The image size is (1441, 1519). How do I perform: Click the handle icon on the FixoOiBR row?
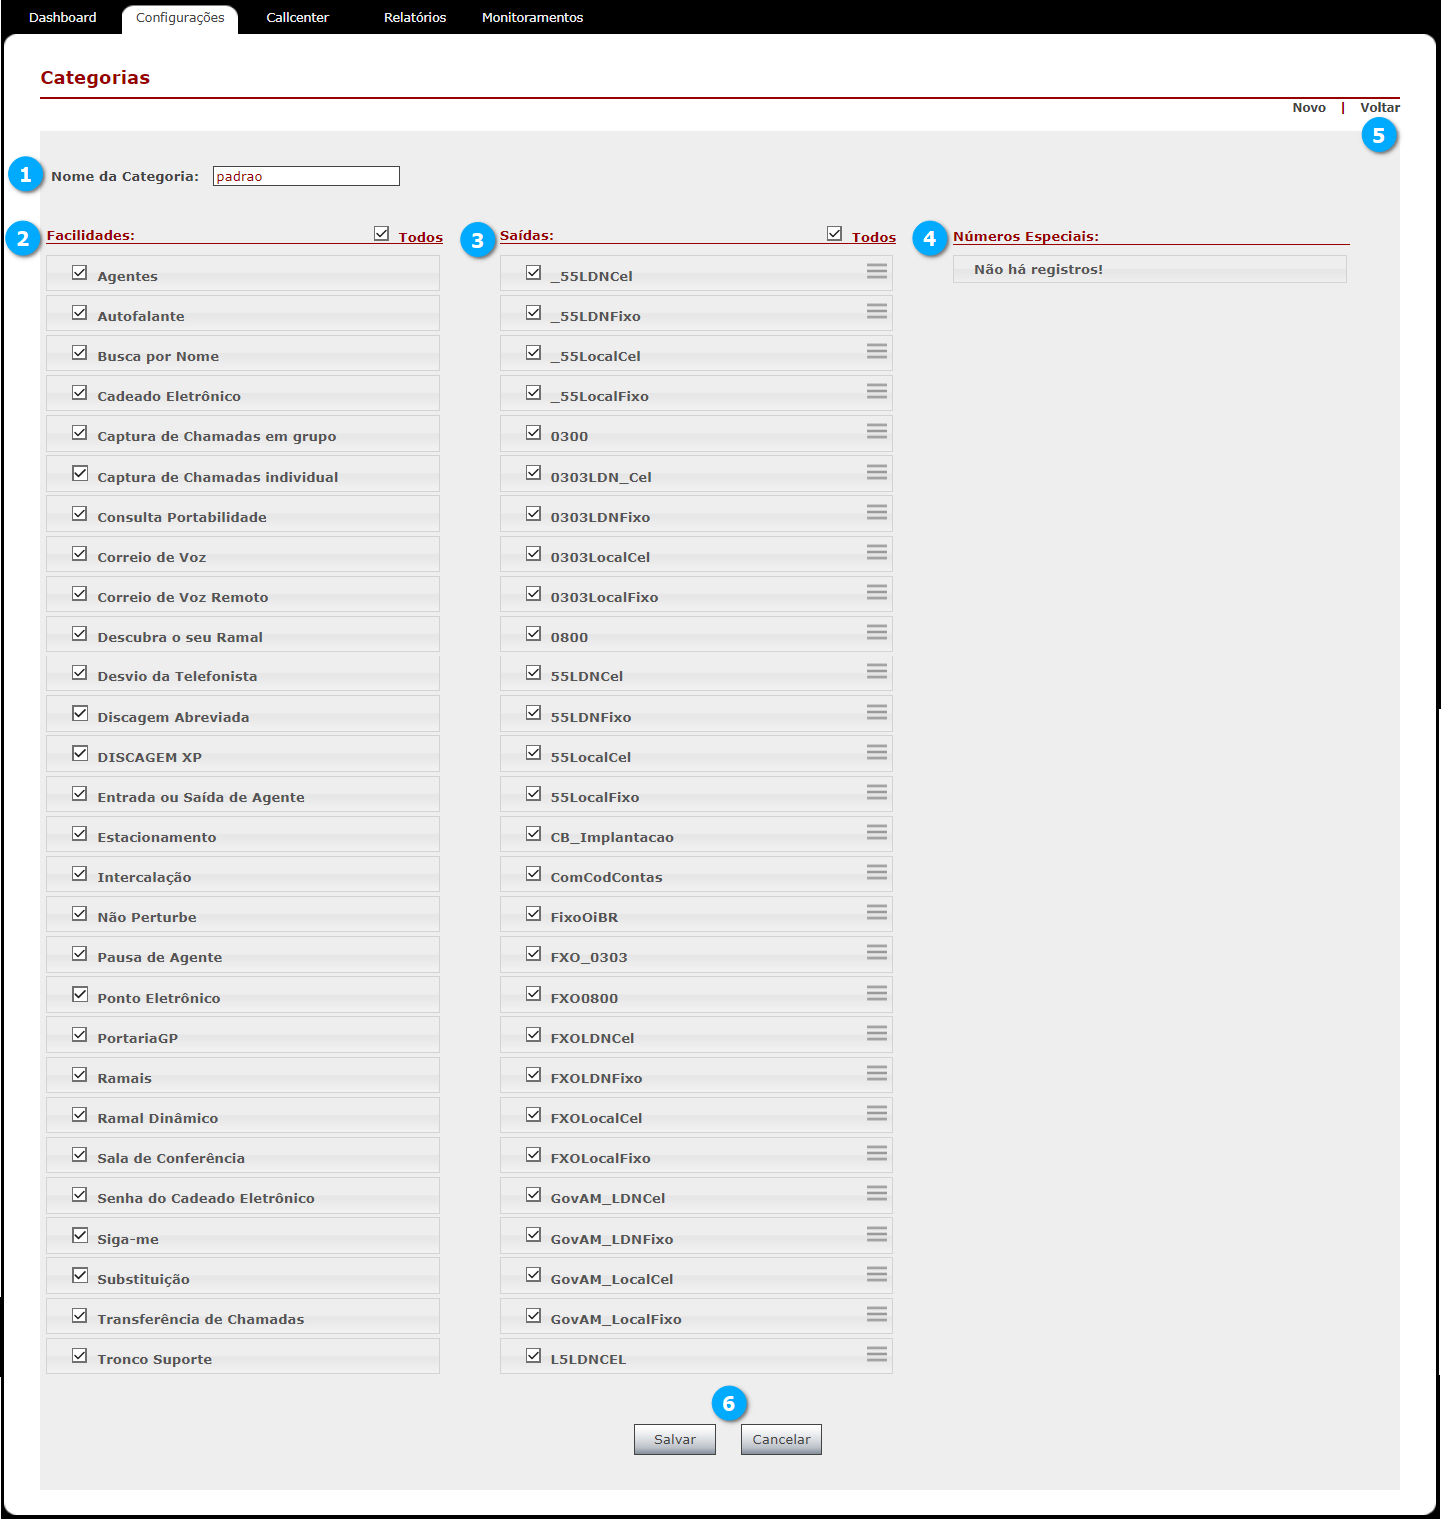[x=877, y=912]
